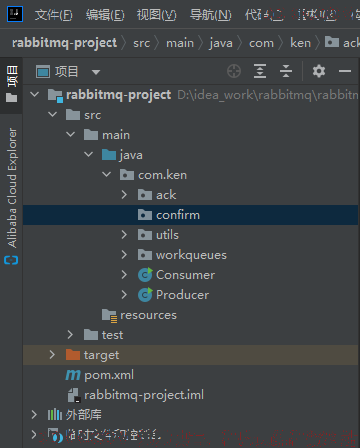This screenshot has width=360, height=448.
Task: Open the Alibaba Cloud Explorer side tab
Action: (x=12, y=195)
